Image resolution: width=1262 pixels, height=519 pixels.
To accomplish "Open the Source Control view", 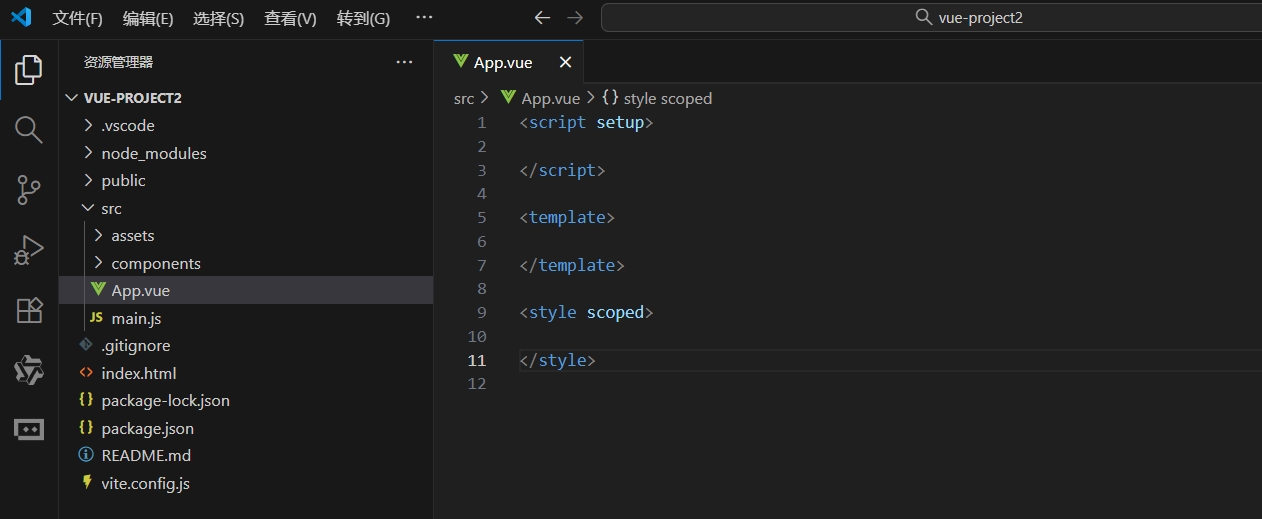I will coord(28,189).
